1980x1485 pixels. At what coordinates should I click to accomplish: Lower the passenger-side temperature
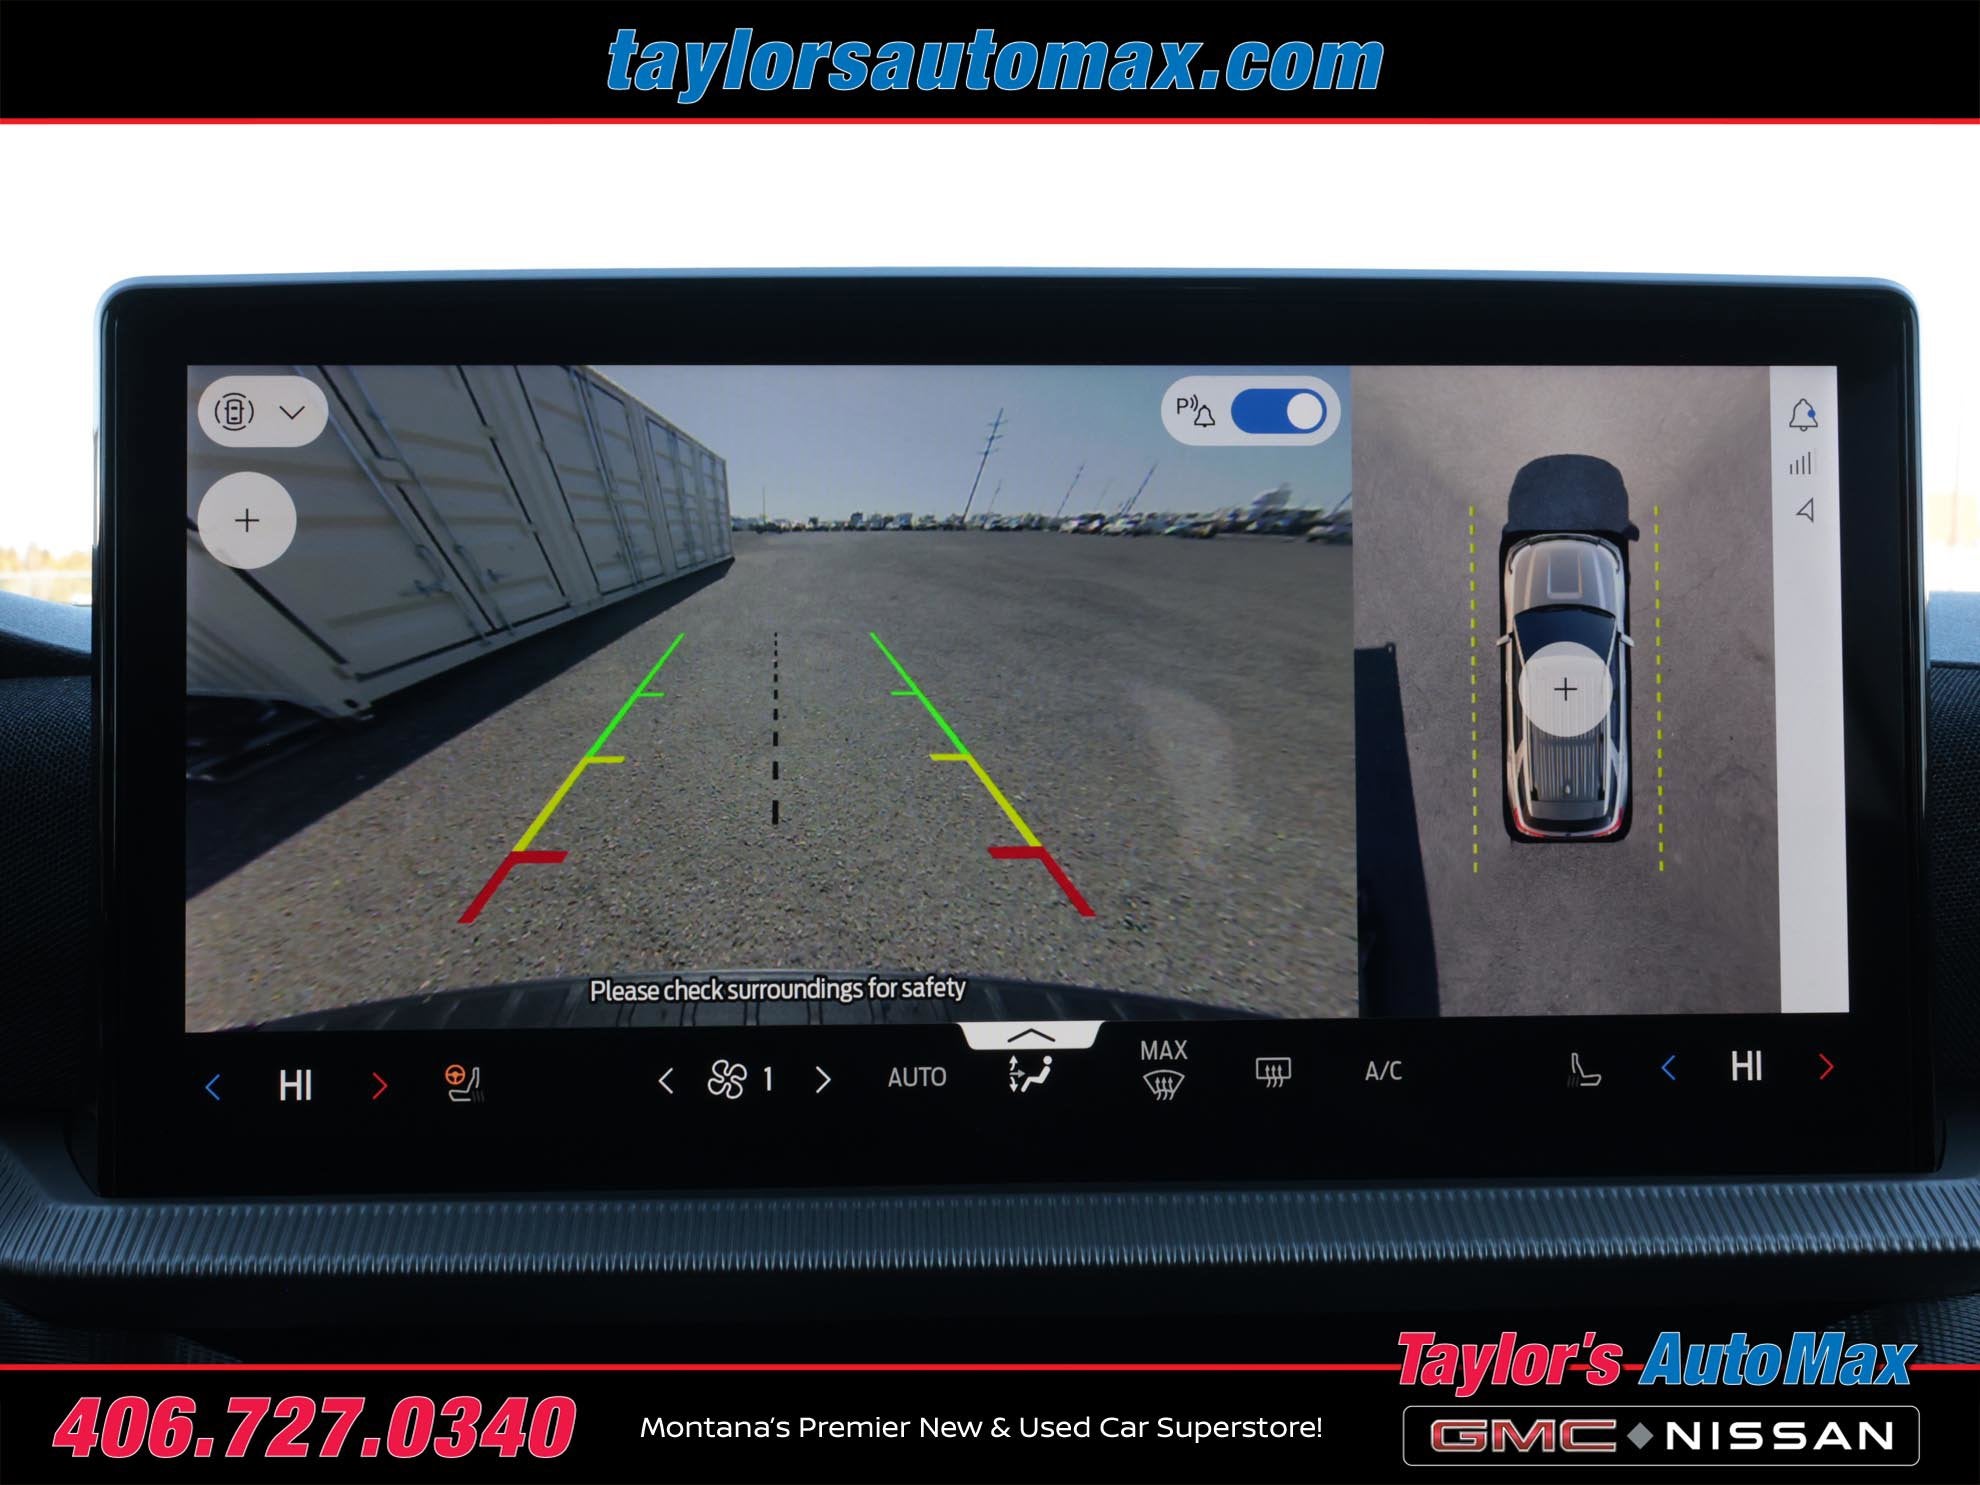tap(1668, 1068)
